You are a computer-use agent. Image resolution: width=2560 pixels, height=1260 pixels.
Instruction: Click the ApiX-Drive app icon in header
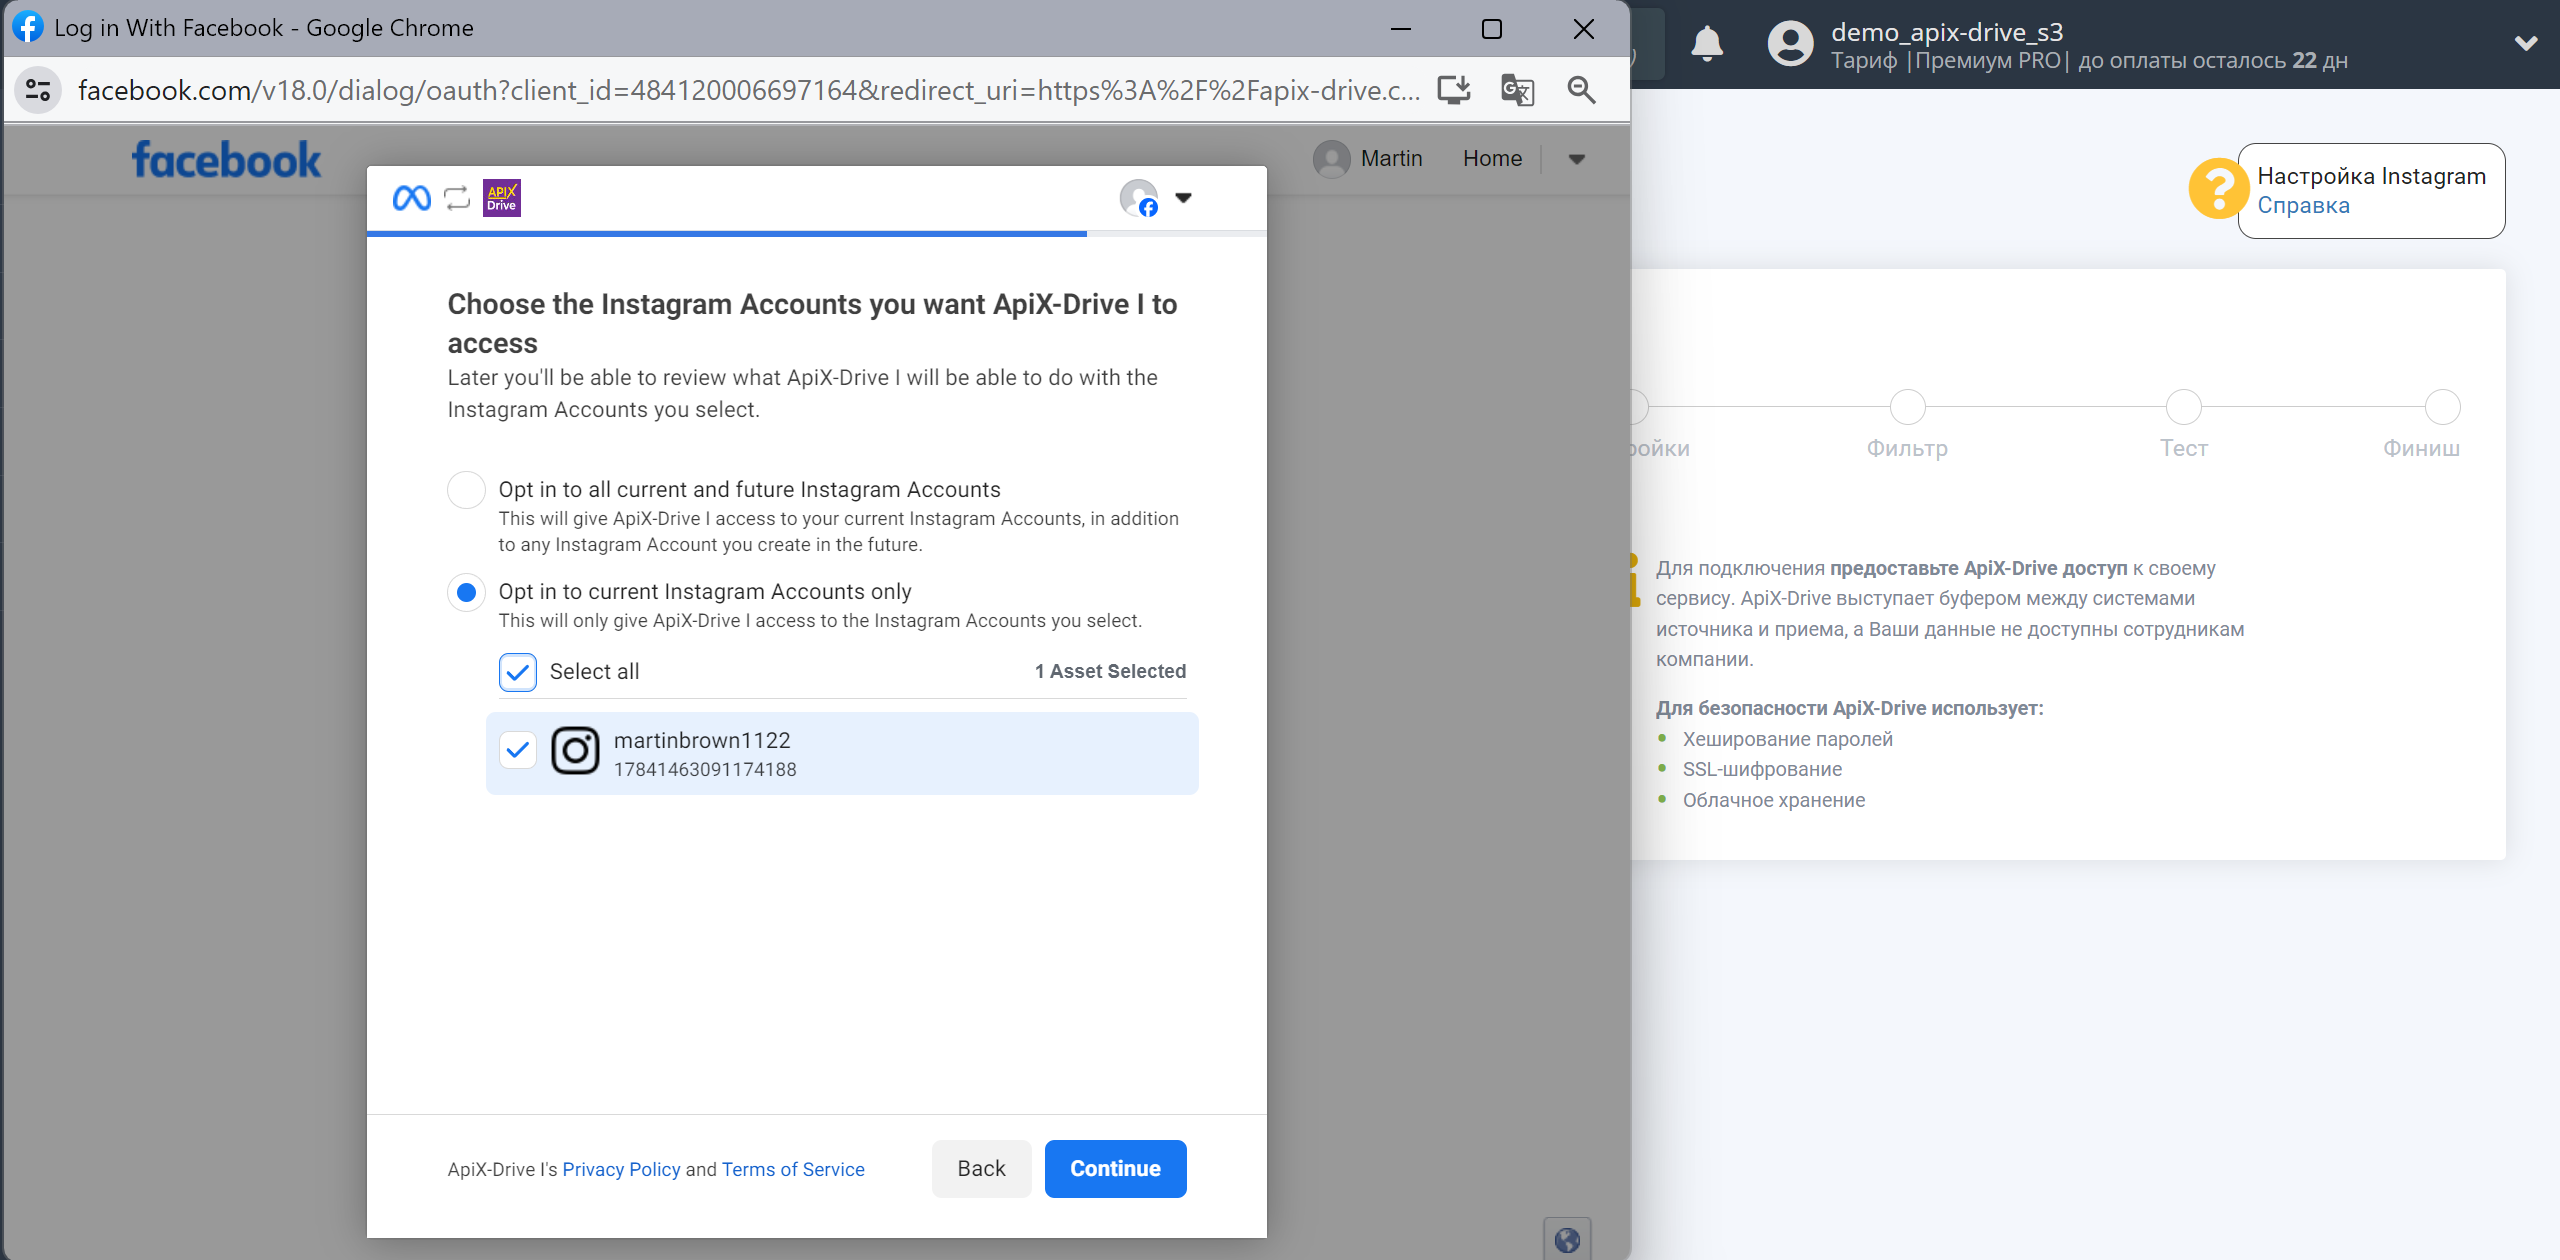pos(503,197)
